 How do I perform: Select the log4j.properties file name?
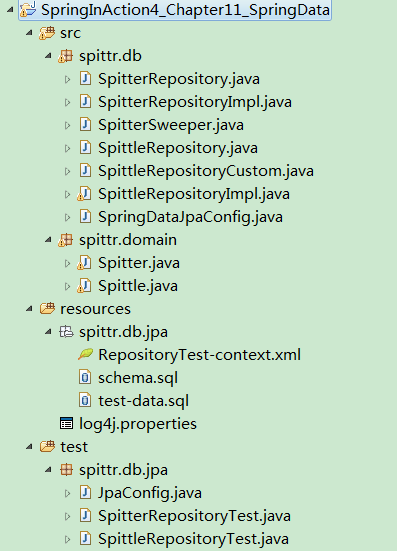(138, 424)
